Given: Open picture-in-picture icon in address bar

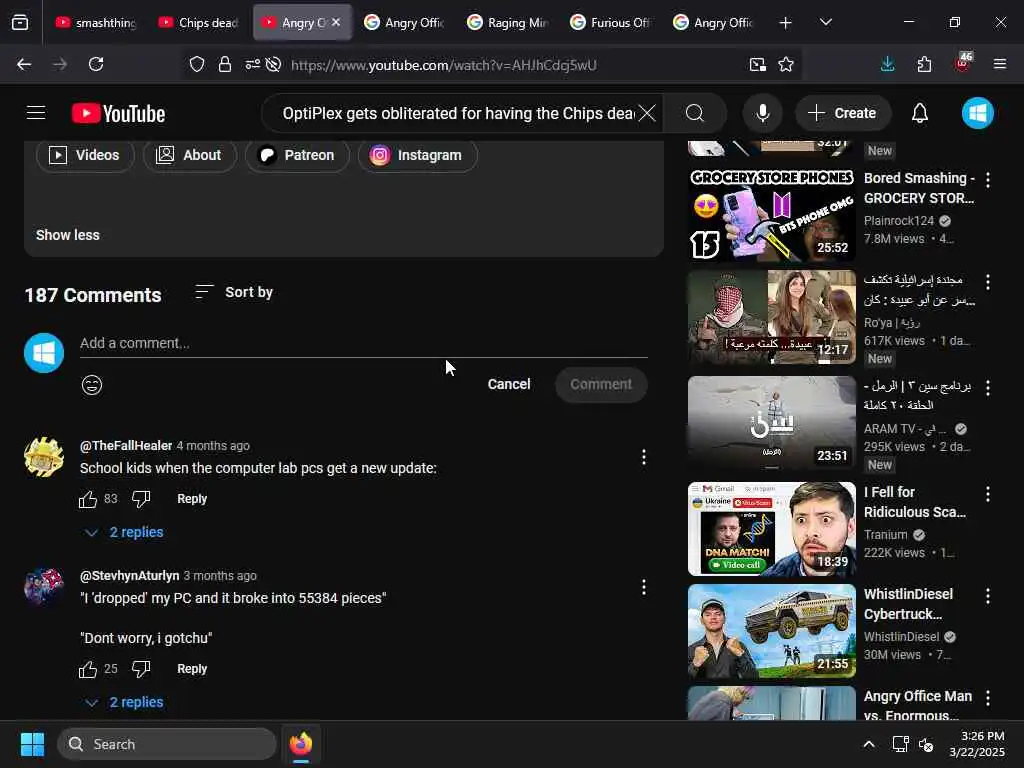Looking at the screenshot, I should 758,64.
